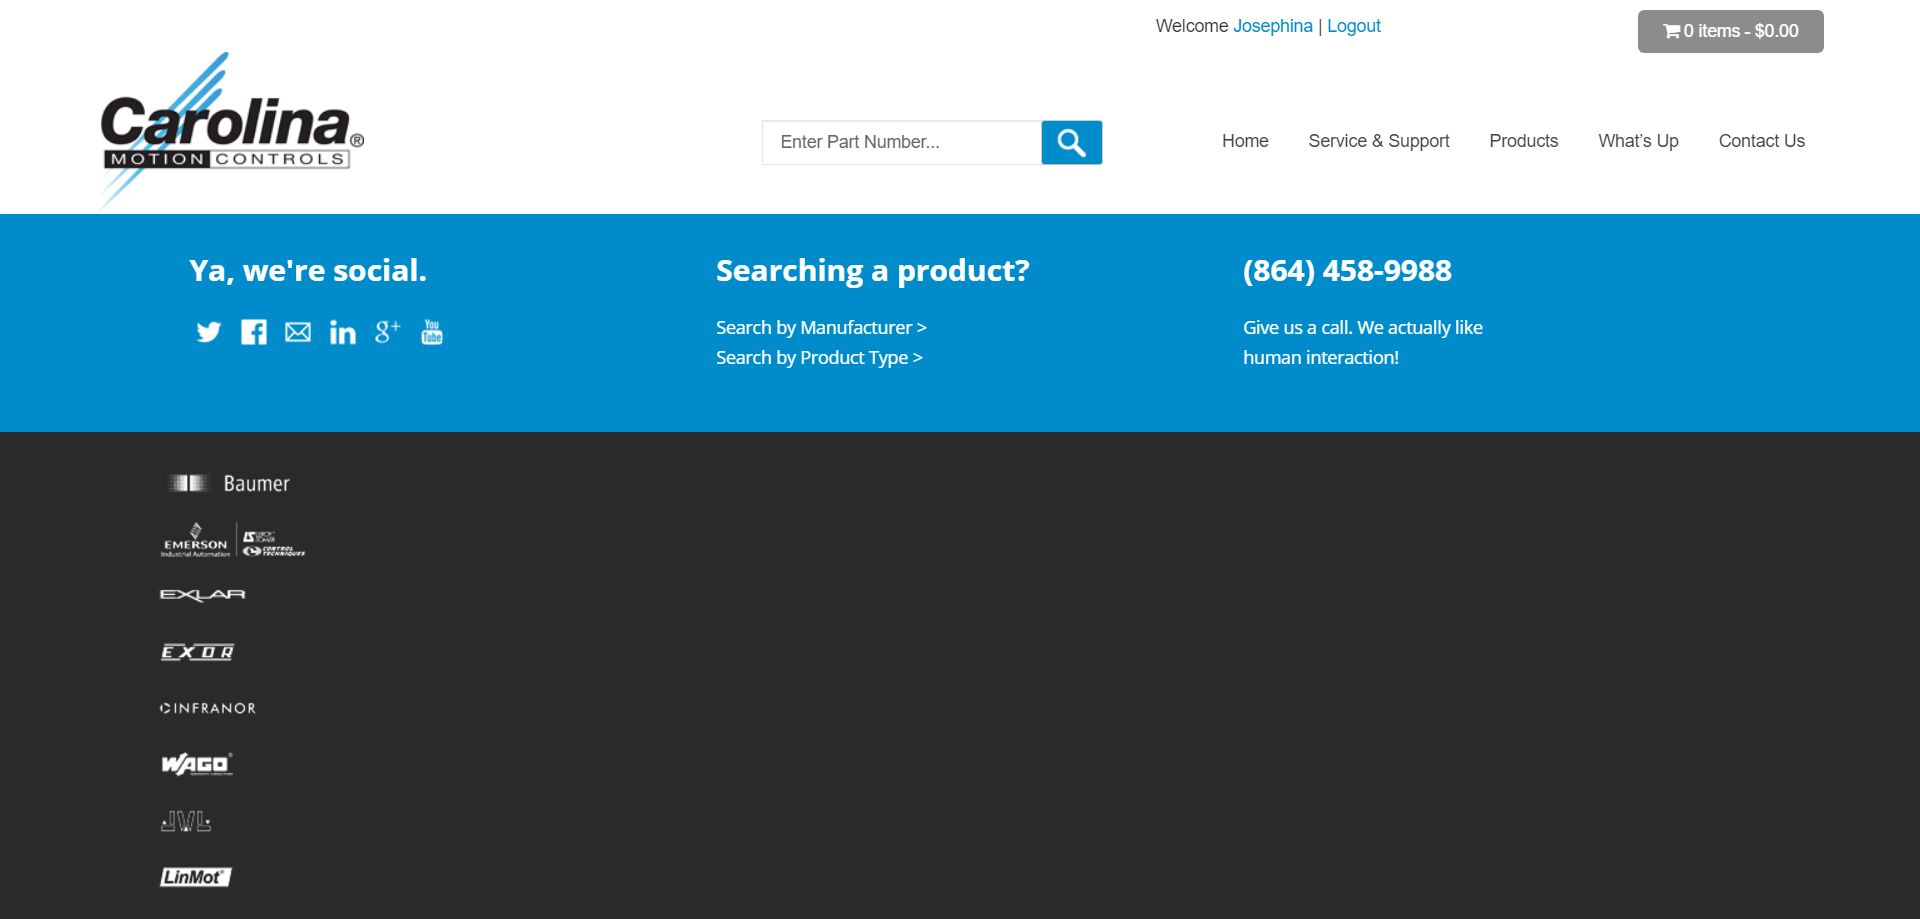Select the WAGO manufacturer logo
This screenshot has width=1920, height=919.
pyautogui.click(x=197, y=764)
